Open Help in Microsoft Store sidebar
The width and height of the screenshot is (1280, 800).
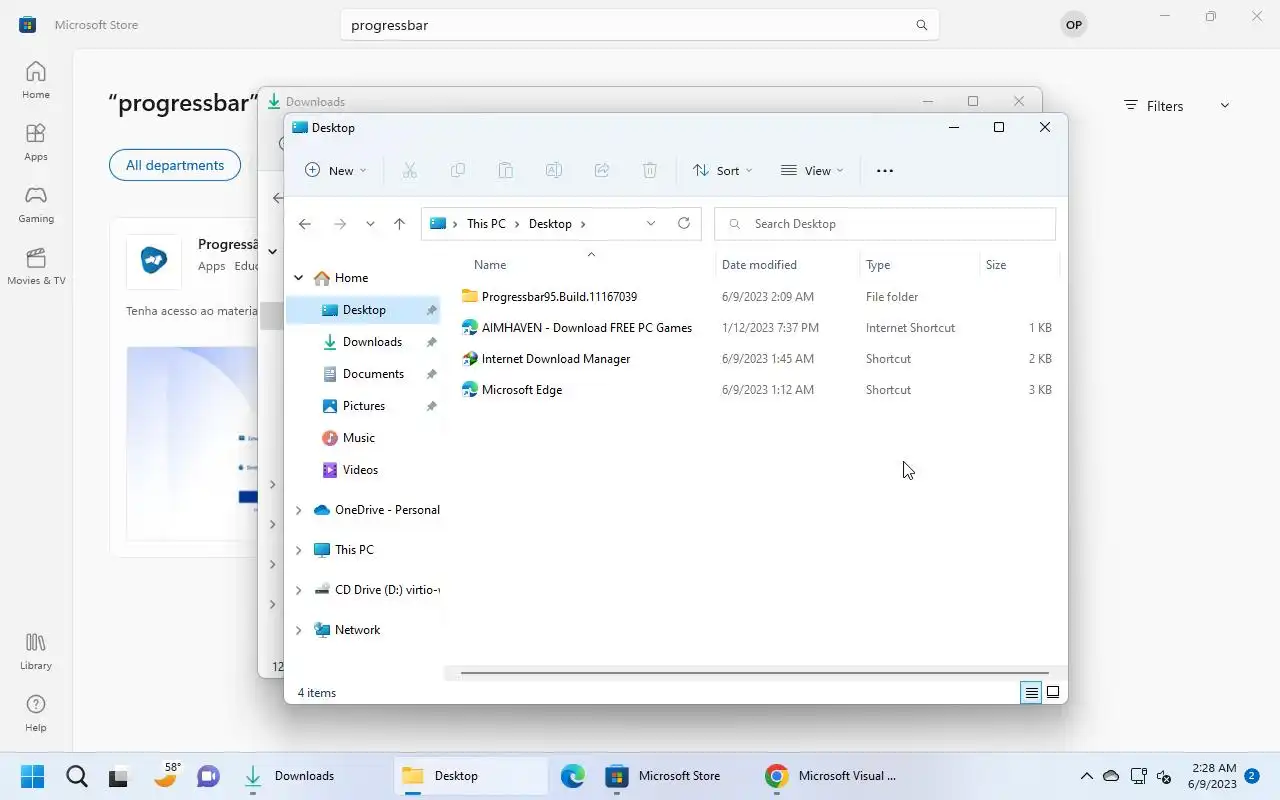36,713
